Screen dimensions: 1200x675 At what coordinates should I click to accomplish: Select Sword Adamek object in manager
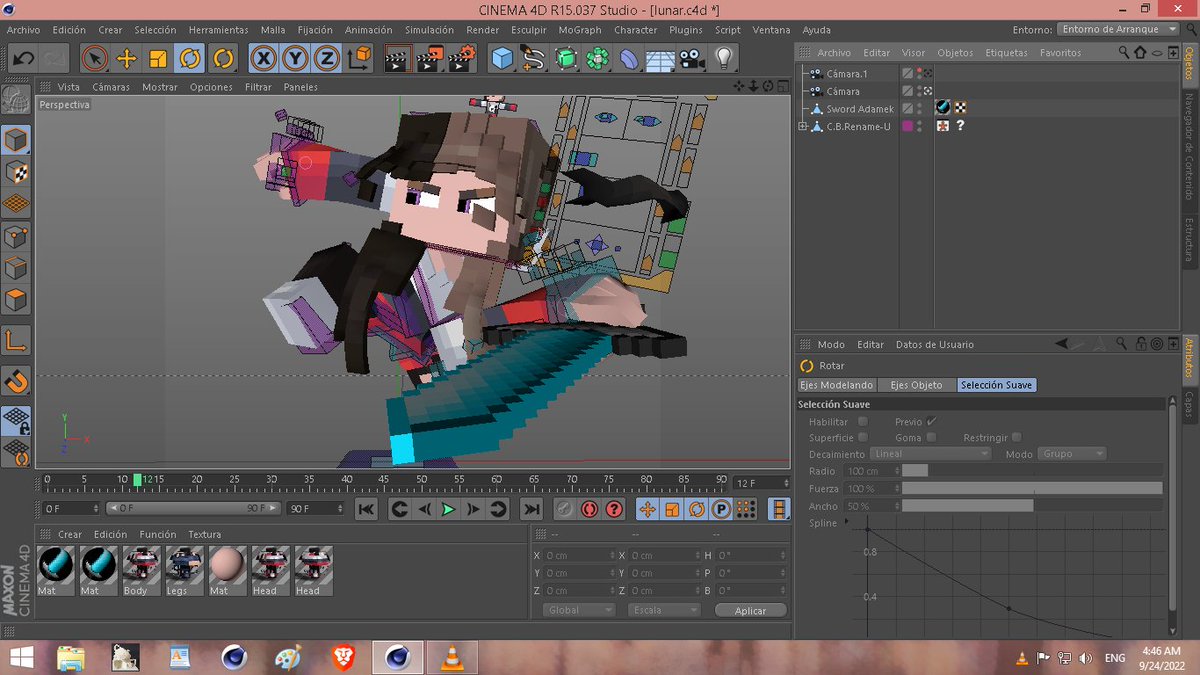click(x=859, y=109)
